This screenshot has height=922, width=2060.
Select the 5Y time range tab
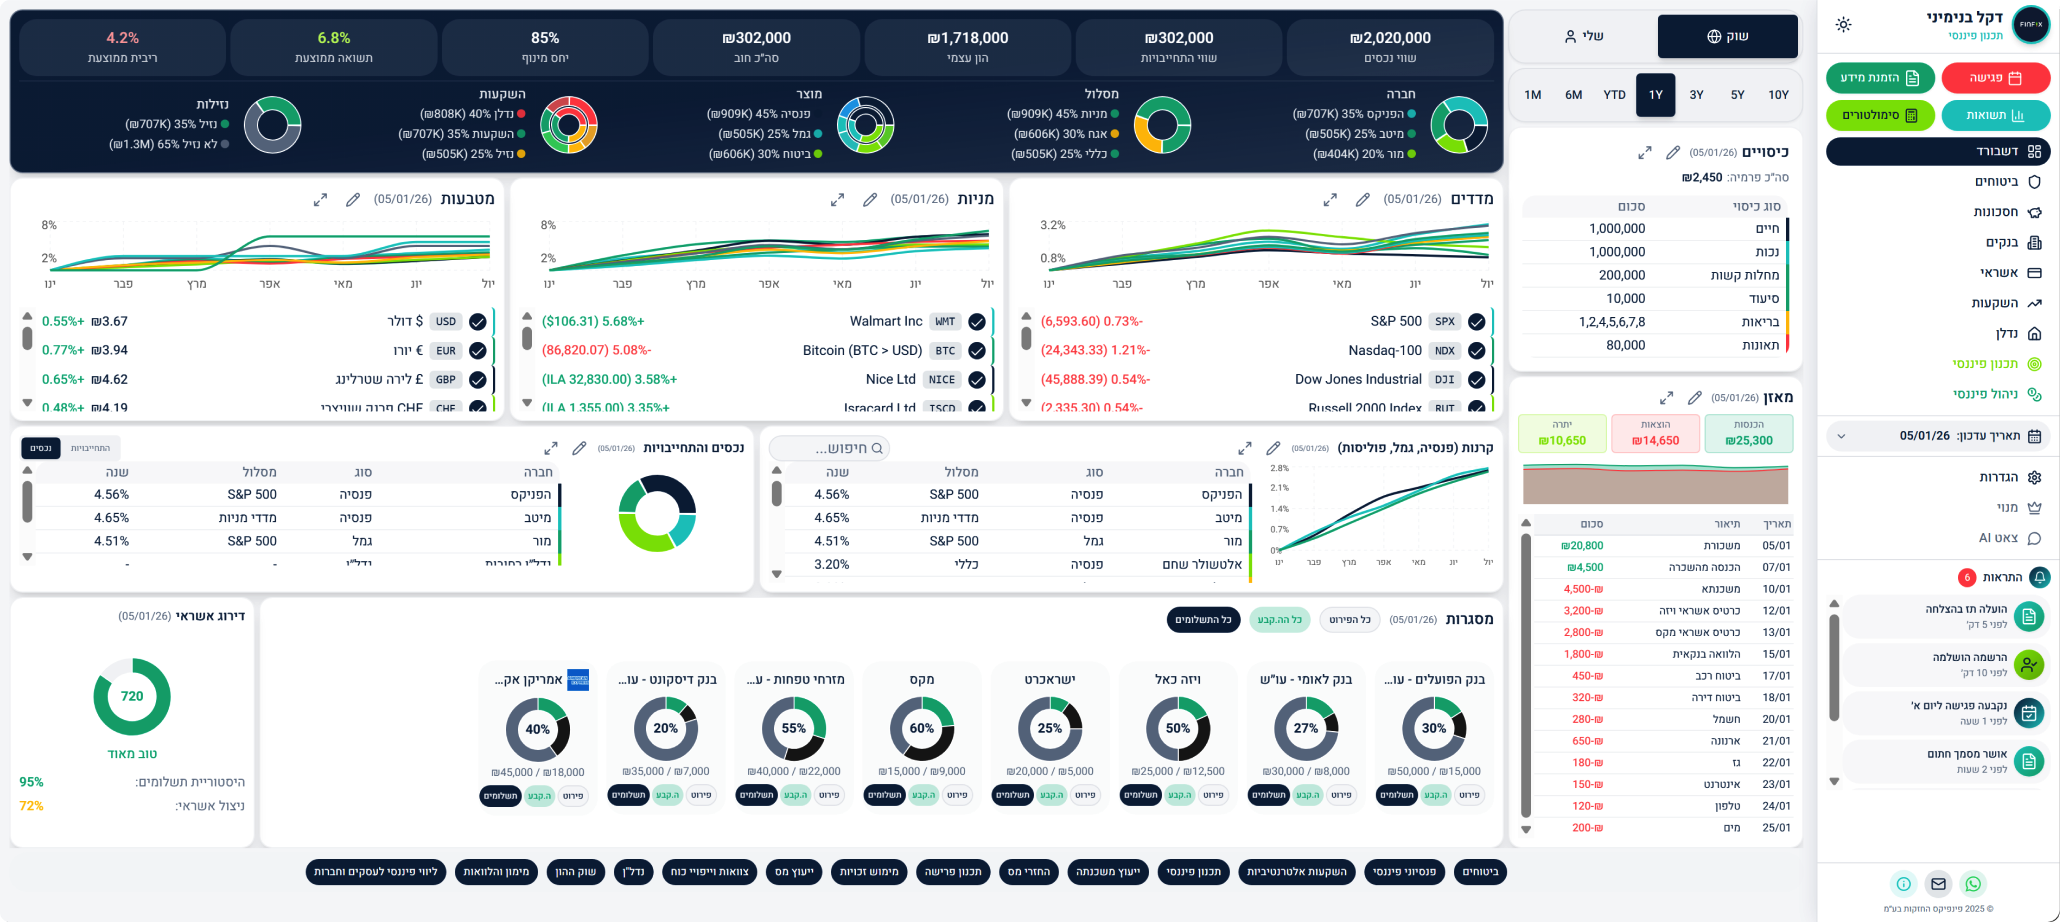(1737, 95)
